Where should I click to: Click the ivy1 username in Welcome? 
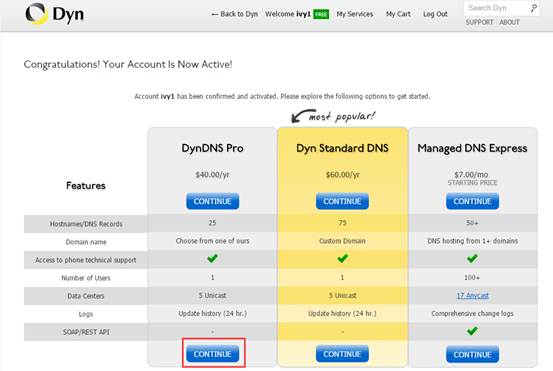[303, 14]
